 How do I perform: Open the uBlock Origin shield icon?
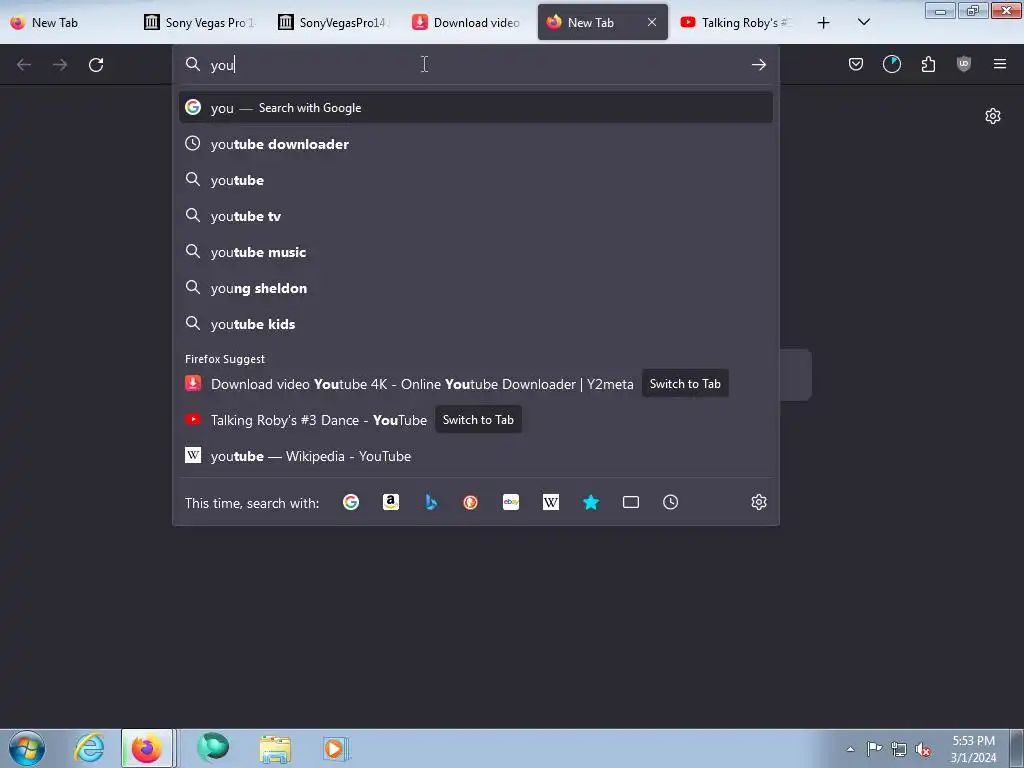tap(963, 64)
